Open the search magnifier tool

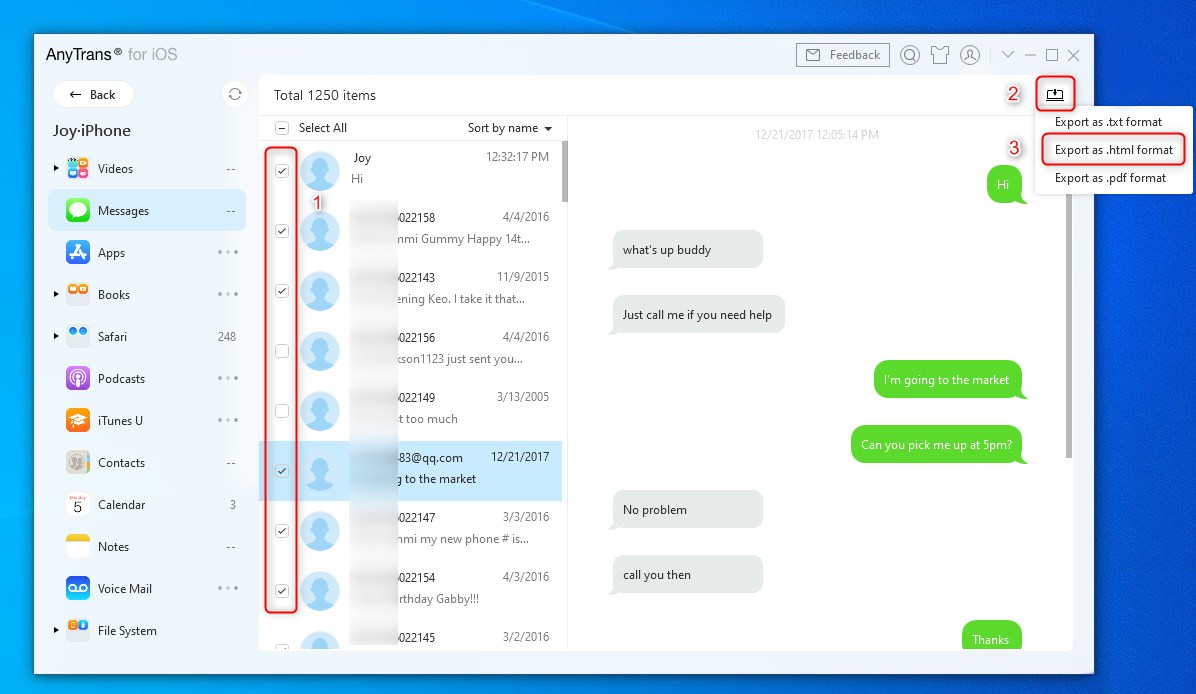pos(909,55)
